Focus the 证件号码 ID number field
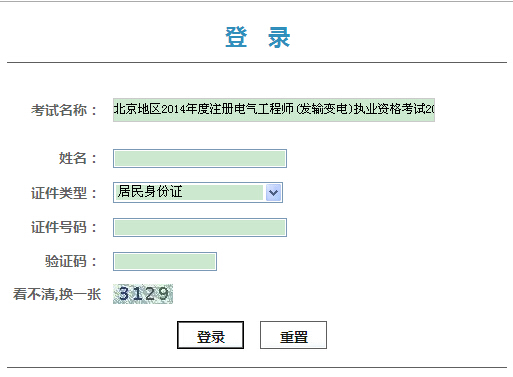This screenshot has width=513, height=377. 200,227
